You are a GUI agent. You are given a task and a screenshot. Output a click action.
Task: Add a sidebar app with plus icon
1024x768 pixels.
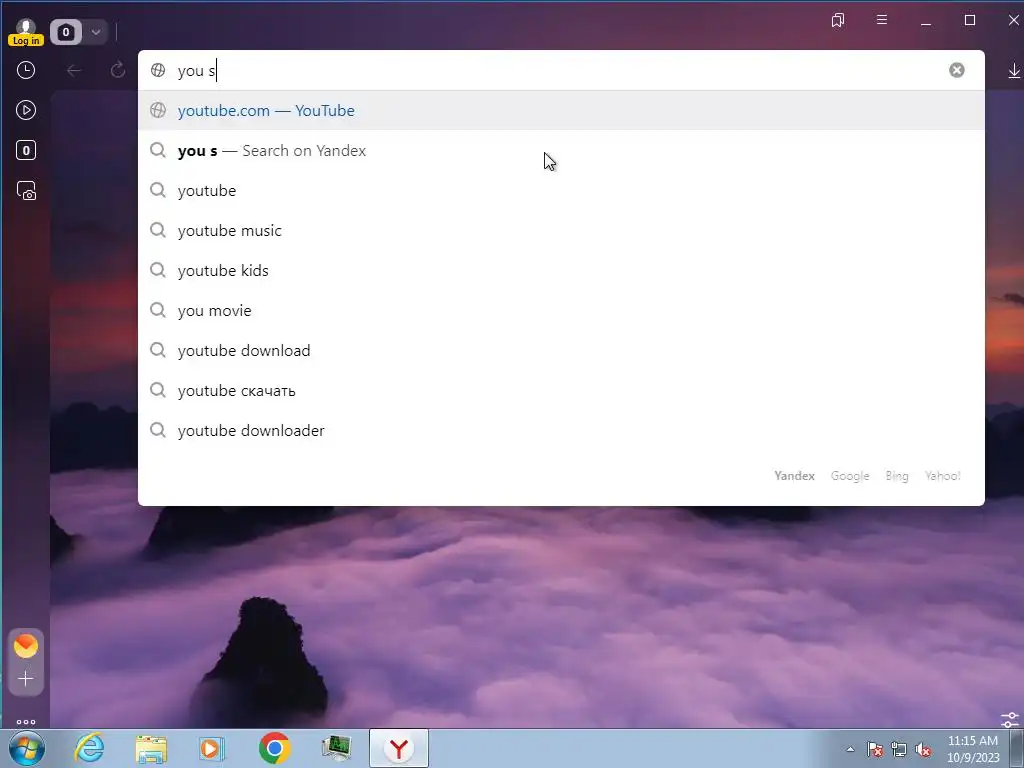coord(26,679)
